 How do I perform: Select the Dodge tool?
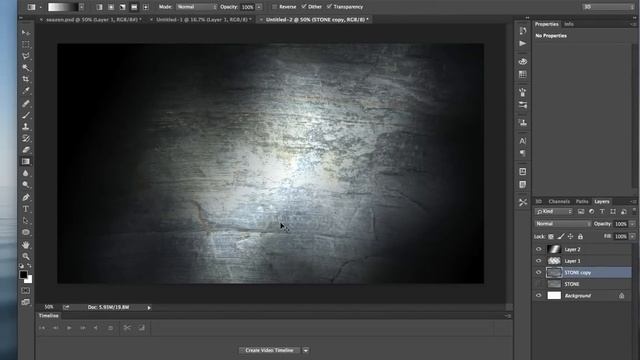[x=26, y=185]
